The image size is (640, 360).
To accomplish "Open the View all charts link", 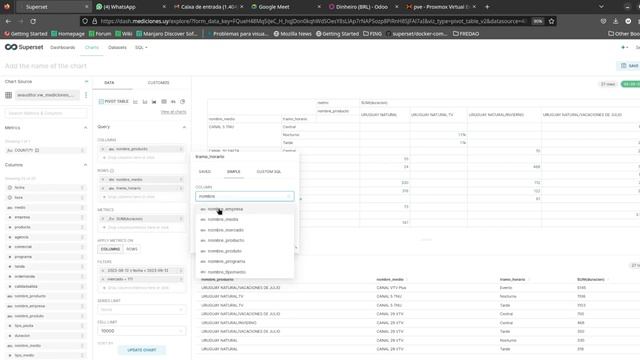I will tap(173, 112).
